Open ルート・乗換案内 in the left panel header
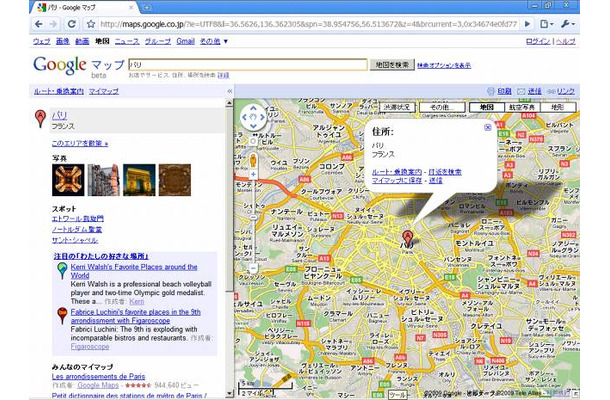Image resolution: width=610 pixels, height=400 pixels. [x=59, y=91]
